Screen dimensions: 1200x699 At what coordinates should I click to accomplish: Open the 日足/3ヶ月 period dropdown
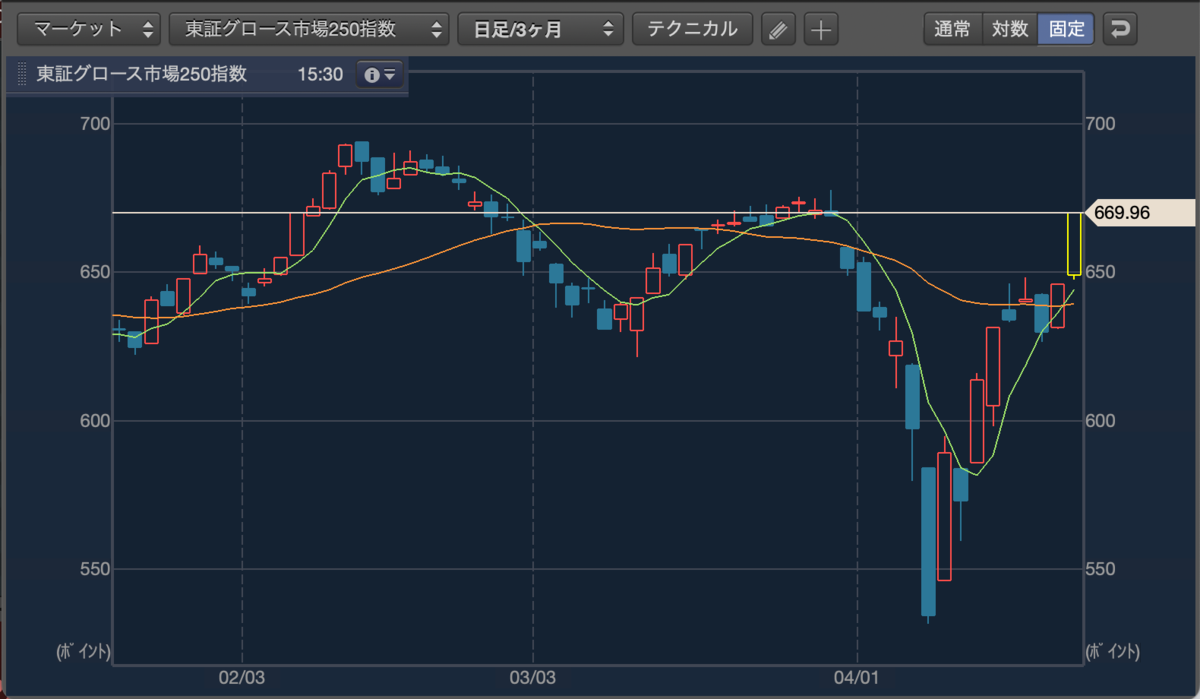click(x=541, y=29)
